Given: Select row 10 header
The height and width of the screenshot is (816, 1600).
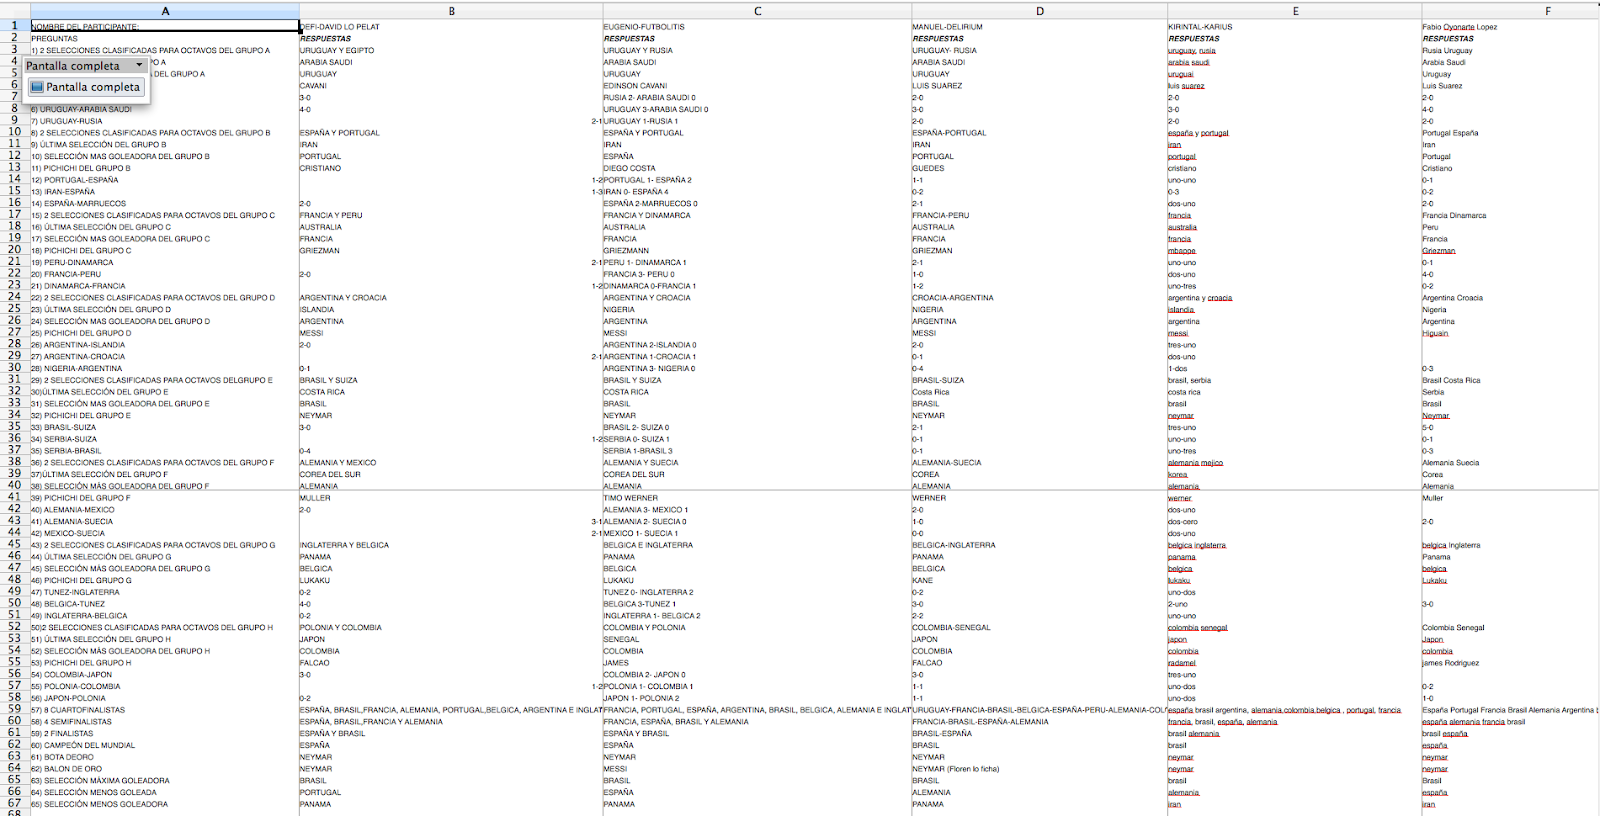Looking at the screenshot, I should click(14, 132).
